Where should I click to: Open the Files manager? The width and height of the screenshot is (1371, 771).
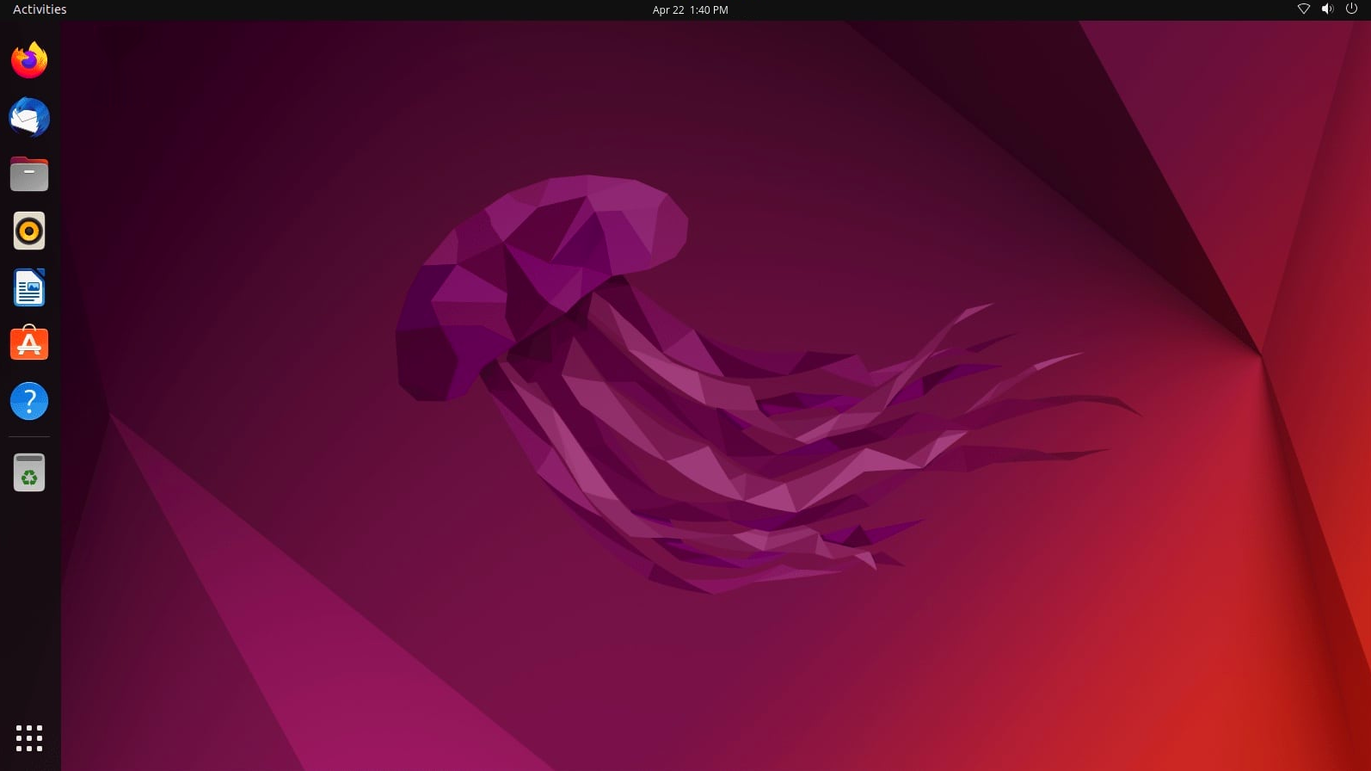pos(29,174)
